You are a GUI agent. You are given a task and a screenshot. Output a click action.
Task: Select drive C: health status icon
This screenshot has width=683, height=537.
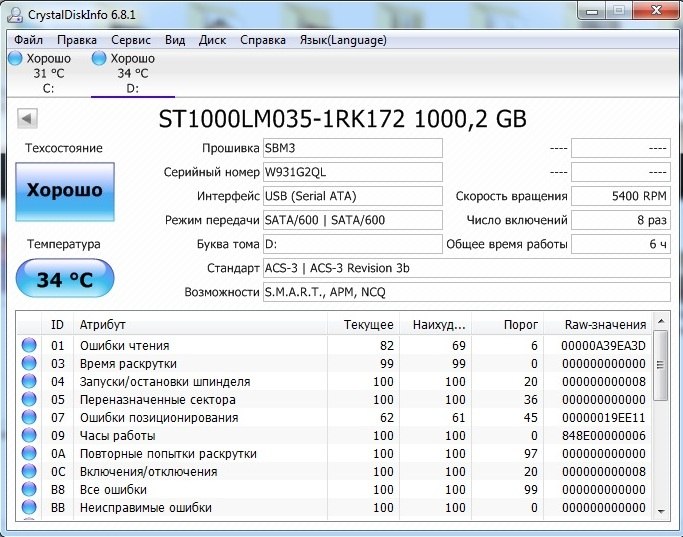15,59
